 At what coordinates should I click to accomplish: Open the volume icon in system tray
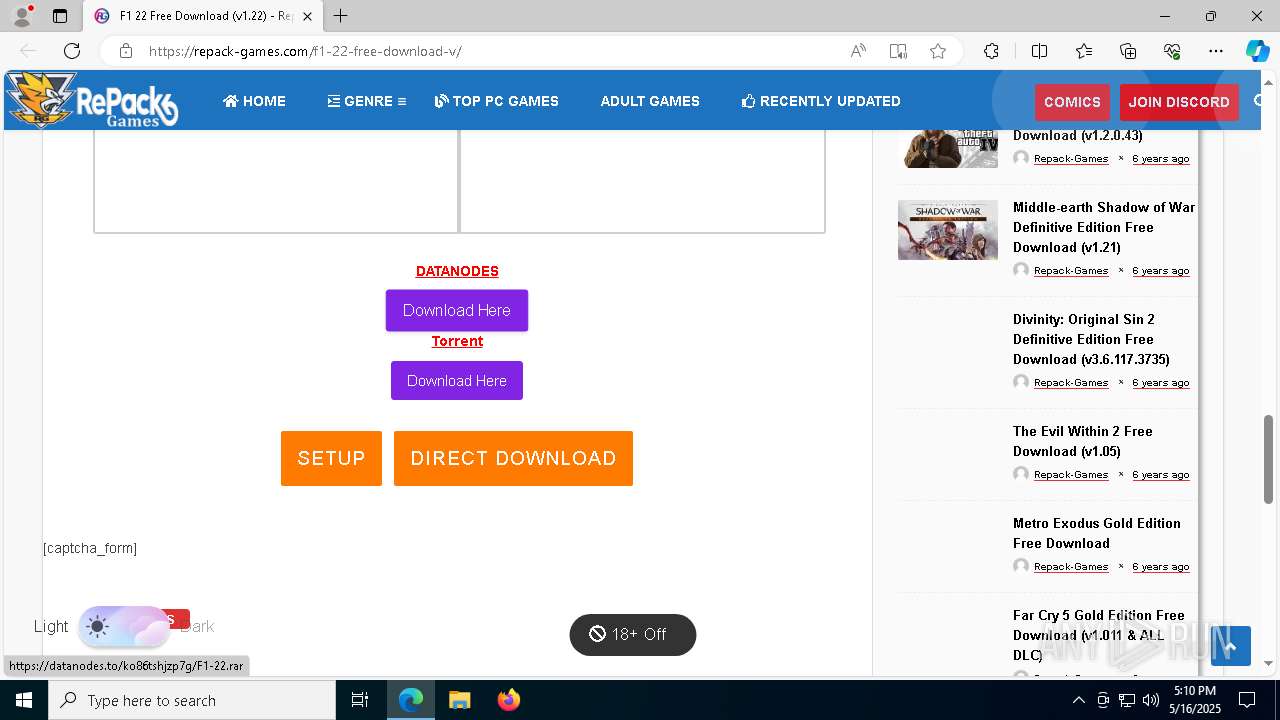[1151, 700]
